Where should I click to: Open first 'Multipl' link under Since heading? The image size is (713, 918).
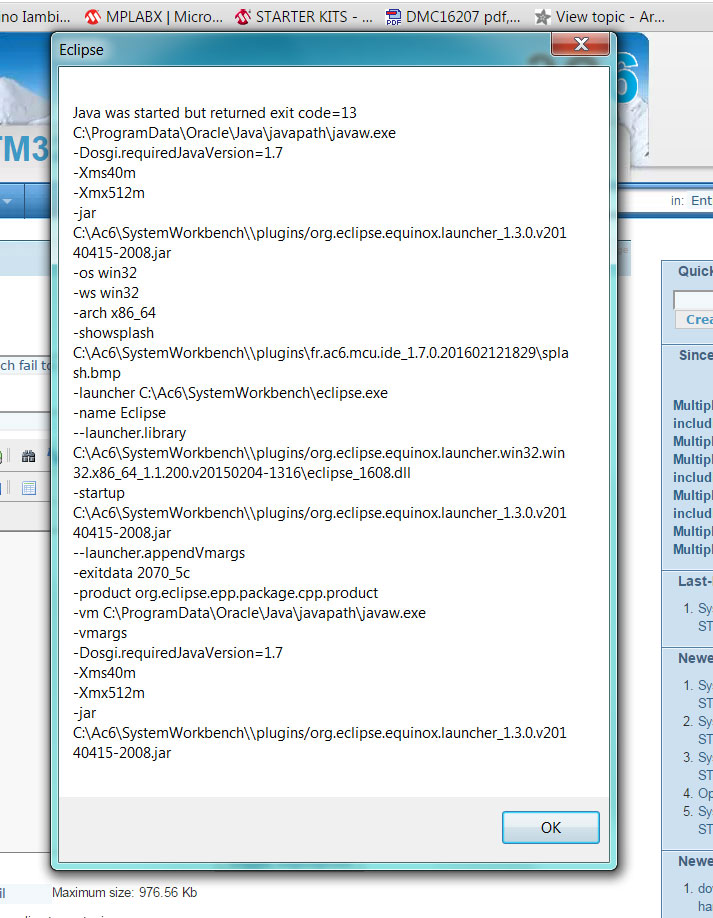pos(693,405)
